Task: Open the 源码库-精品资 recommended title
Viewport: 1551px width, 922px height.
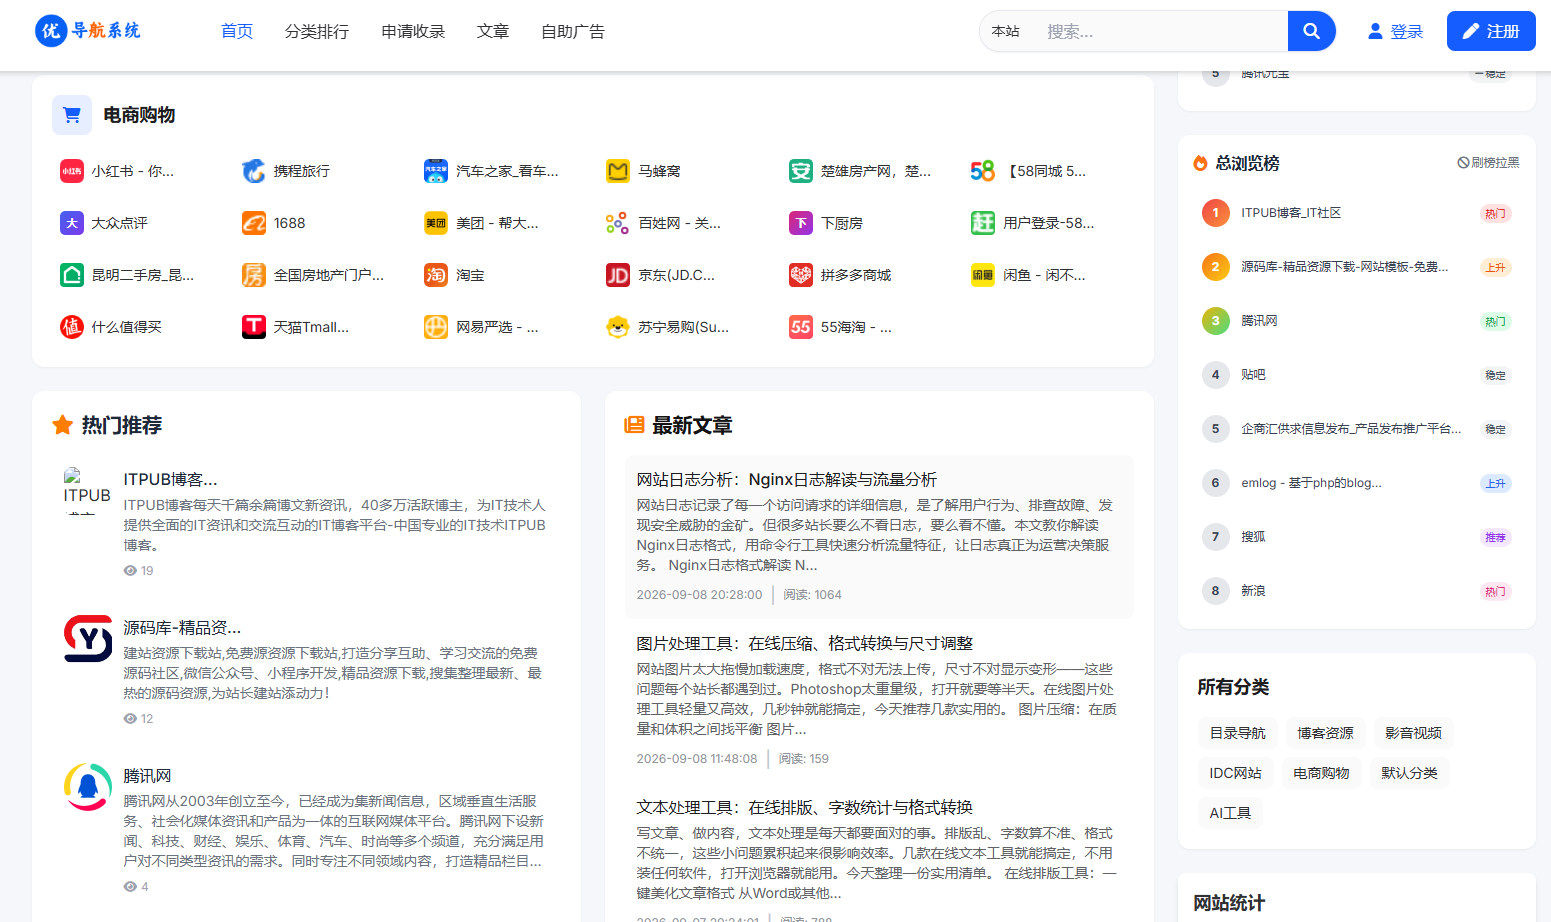Action: tap(182, 627)
